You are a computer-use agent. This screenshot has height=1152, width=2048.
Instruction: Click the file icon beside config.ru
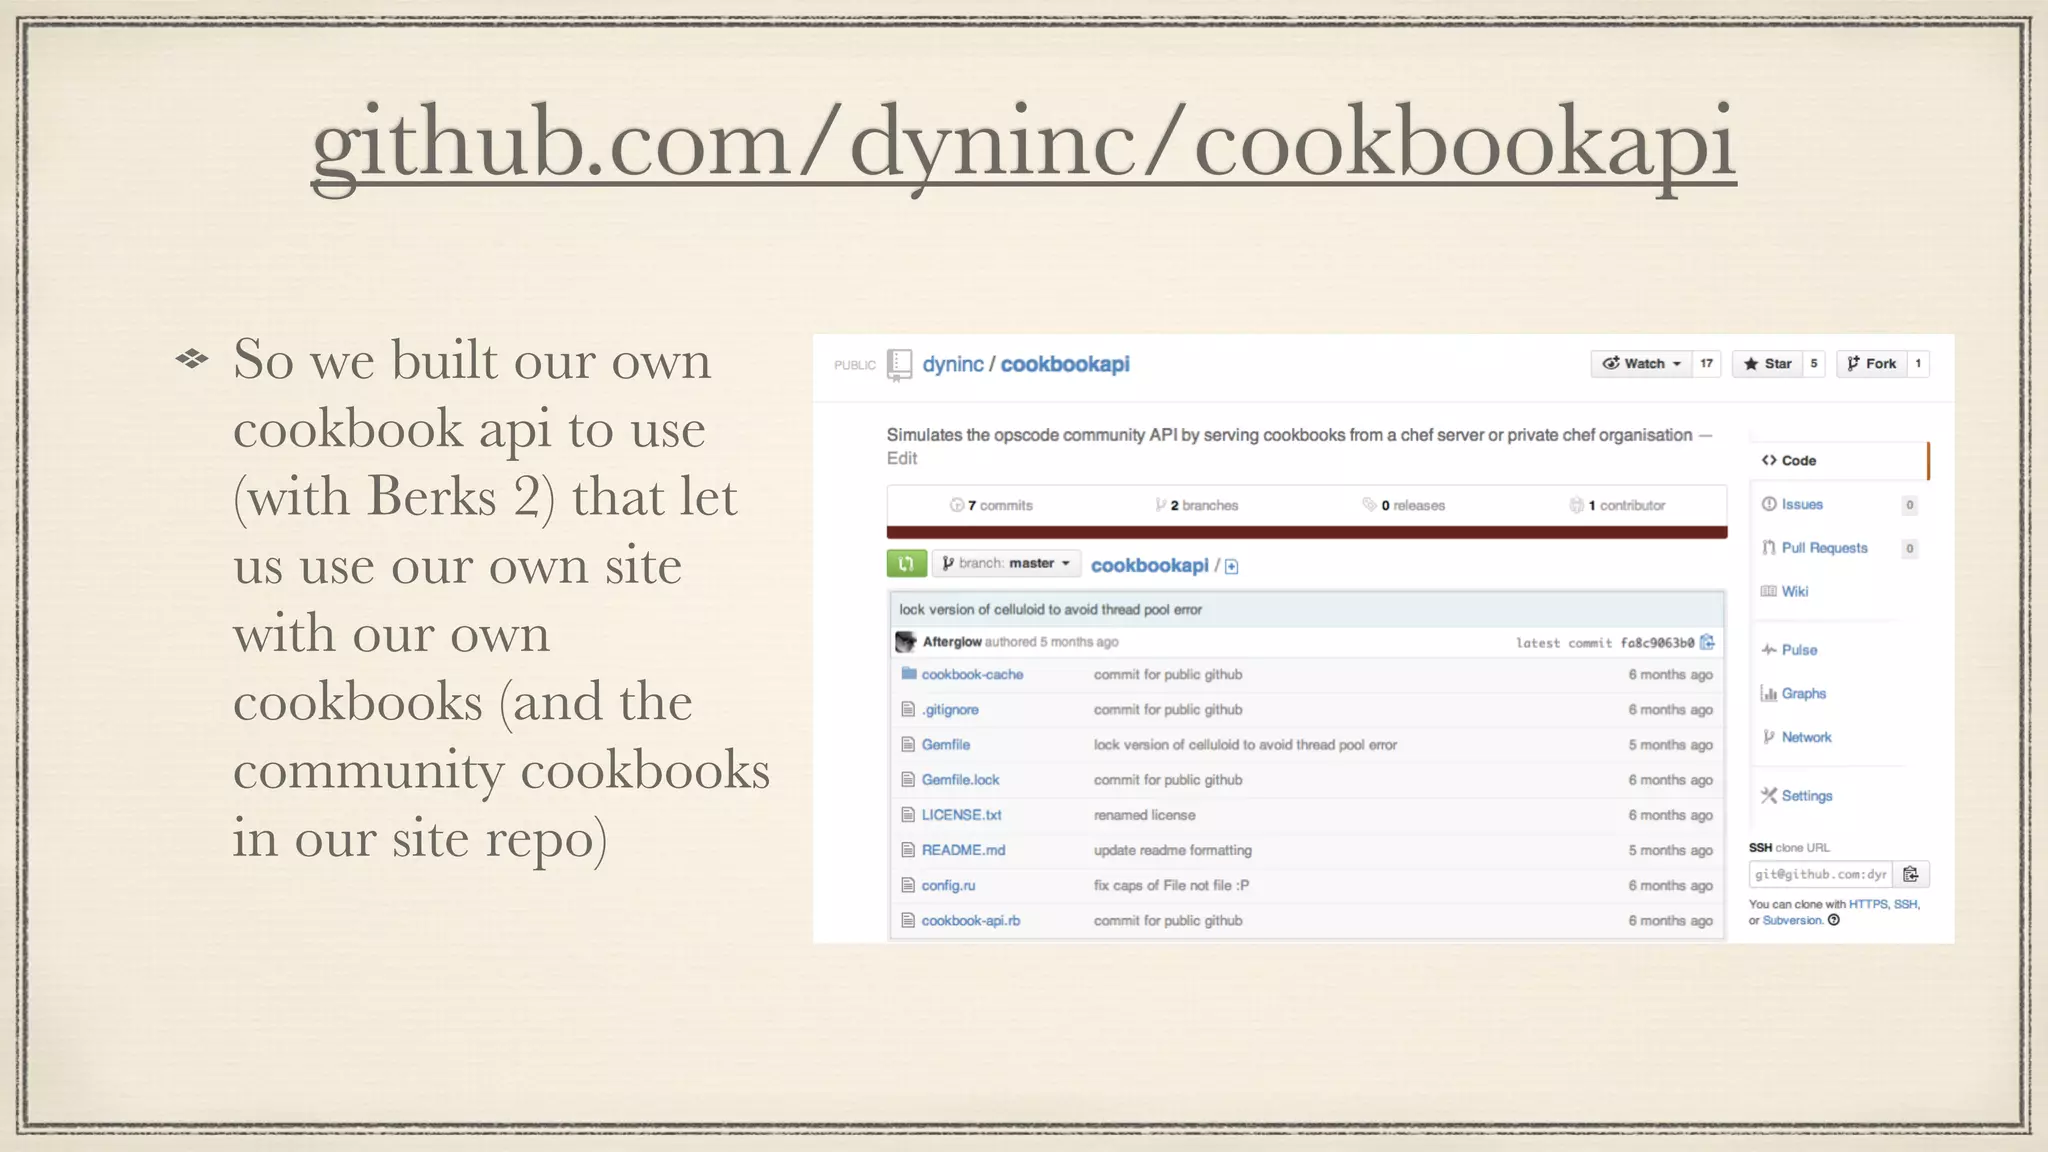908,885
